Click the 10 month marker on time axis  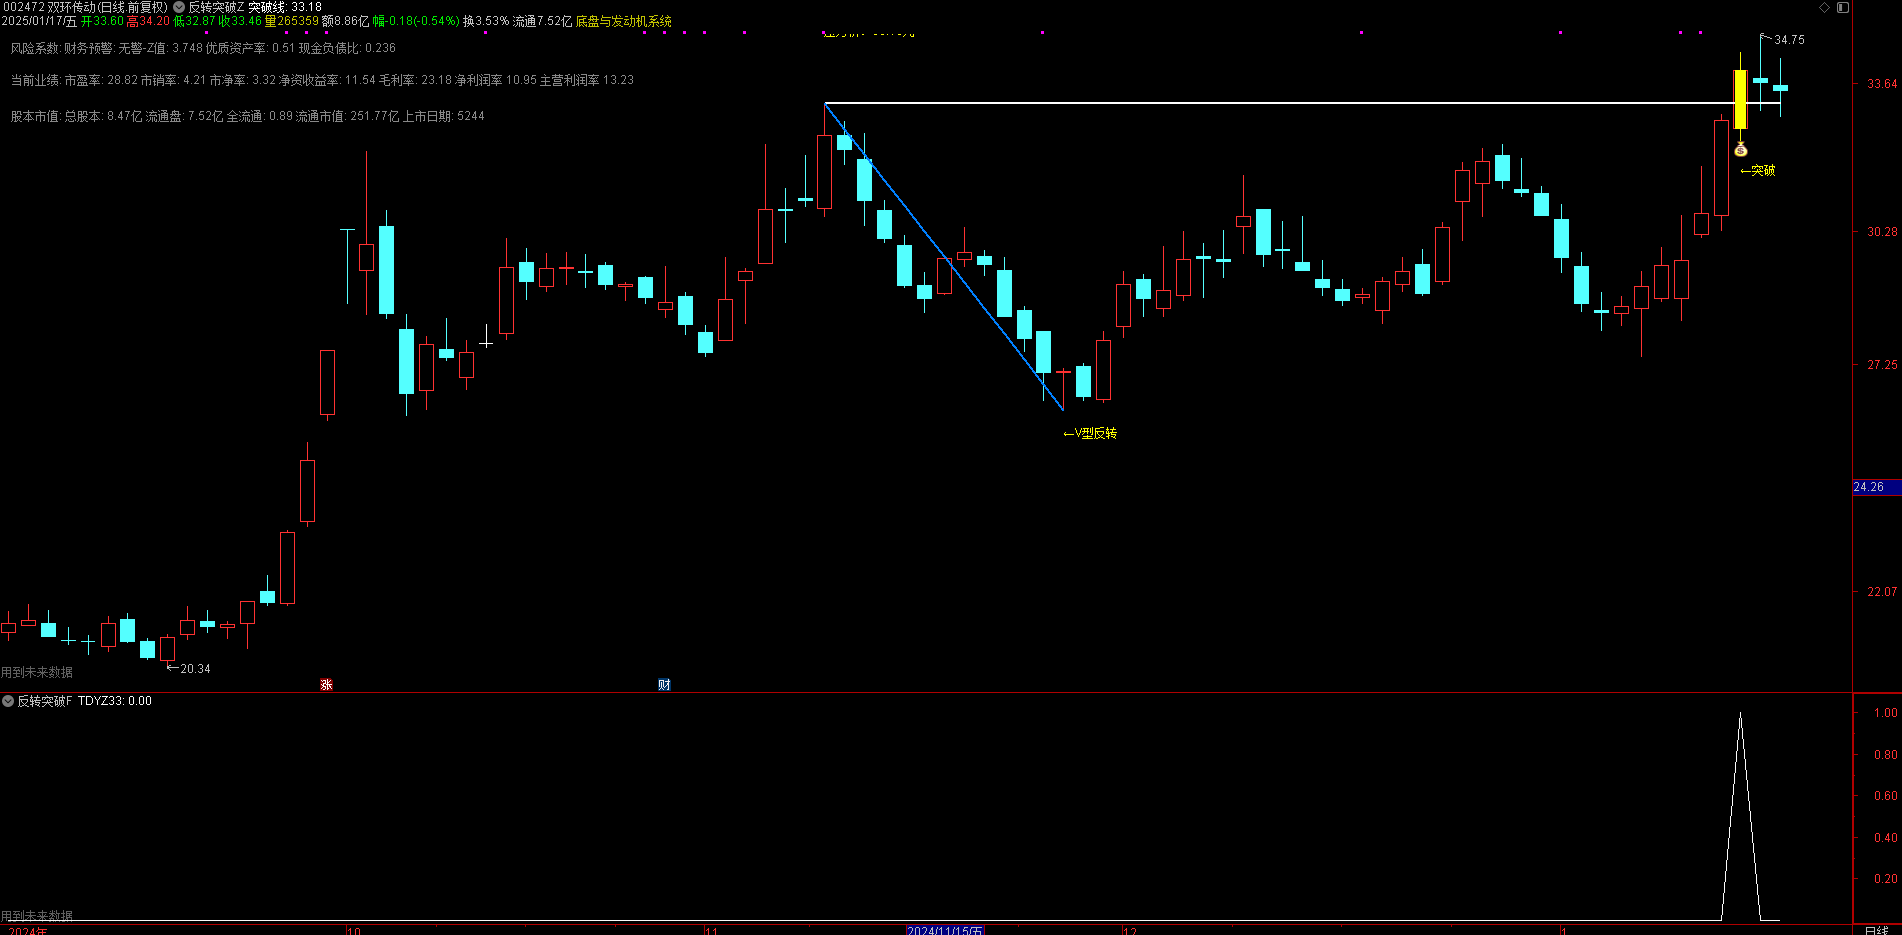pos(353,930)
